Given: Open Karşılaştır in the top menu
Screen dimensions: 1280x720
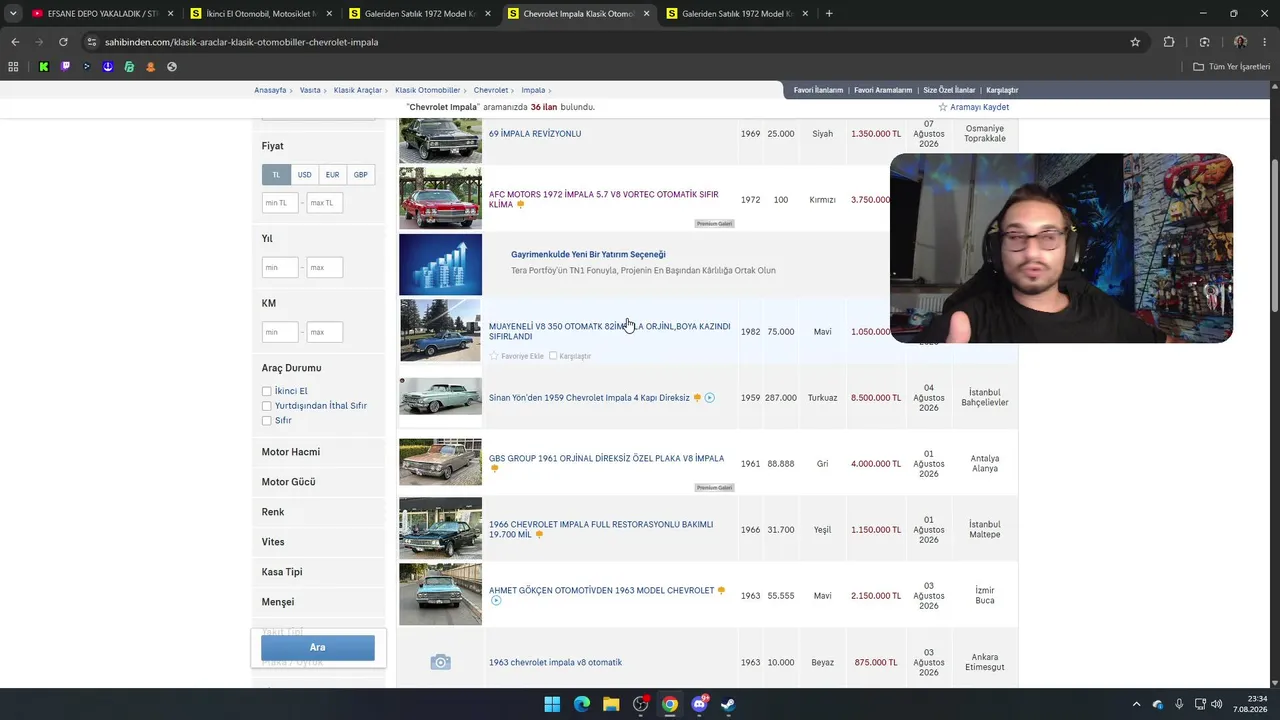Looking at the screenshot, I should click(x=1002, y=90).
